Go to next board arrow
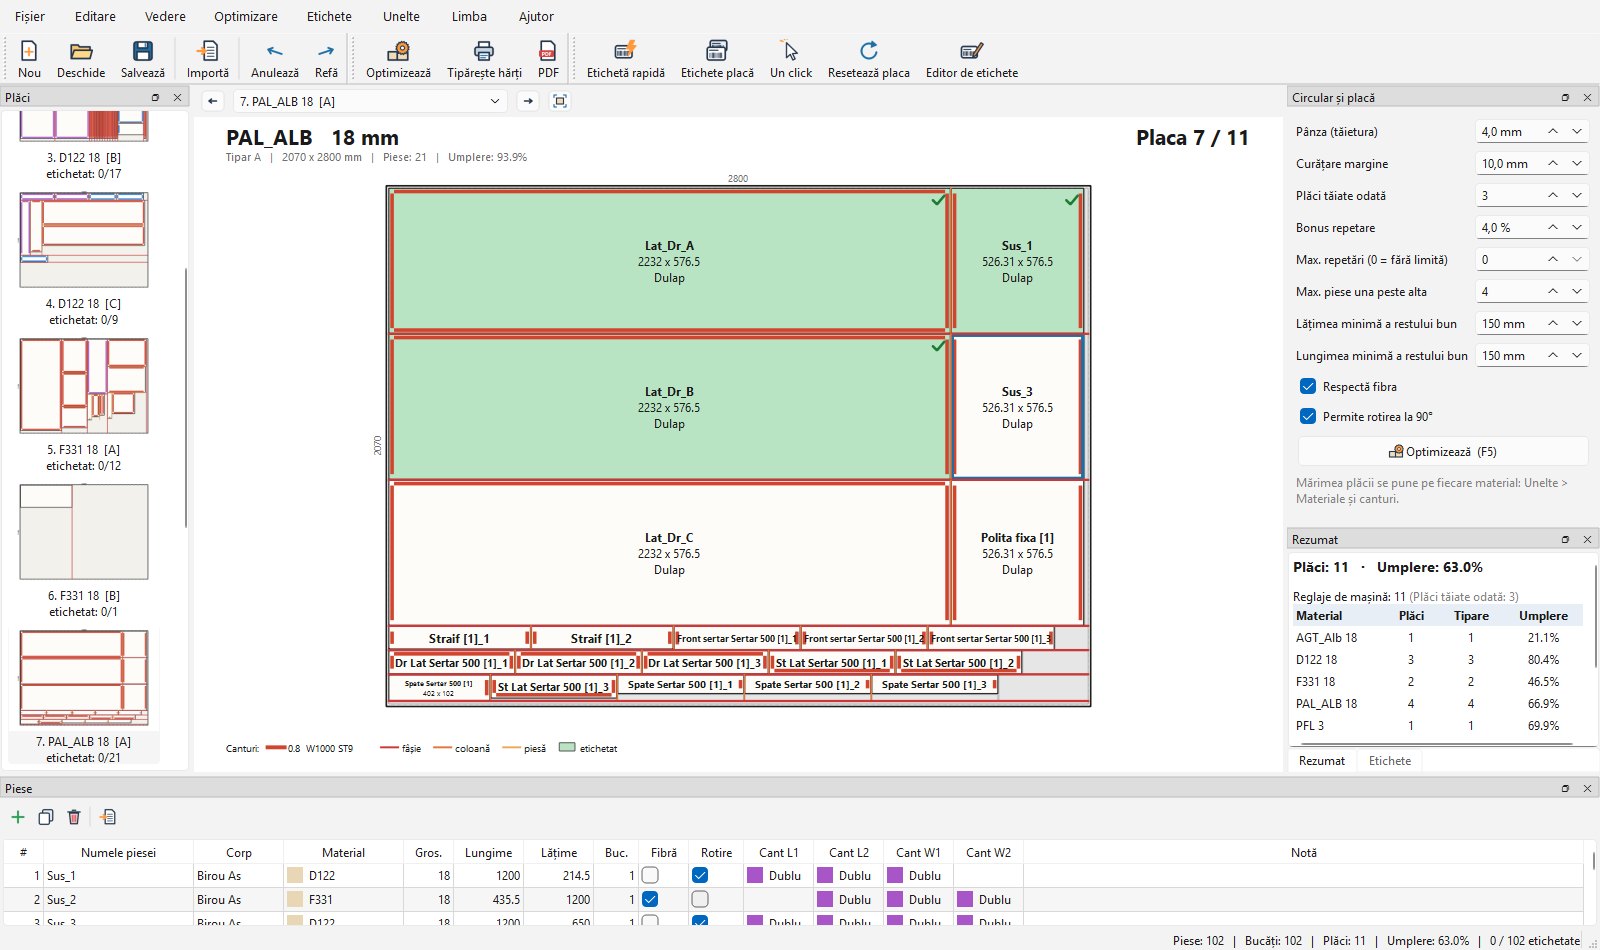The width and height of the screenshot is (1600, 950). [x=528, y=101]
